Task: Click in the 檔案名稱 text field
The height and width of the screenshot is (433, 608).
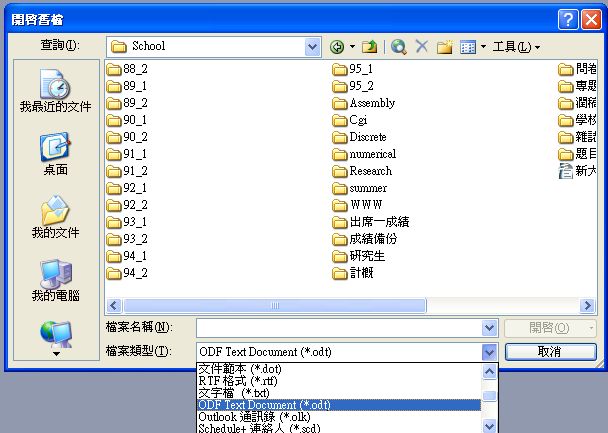Action: (x=338, y=328)
